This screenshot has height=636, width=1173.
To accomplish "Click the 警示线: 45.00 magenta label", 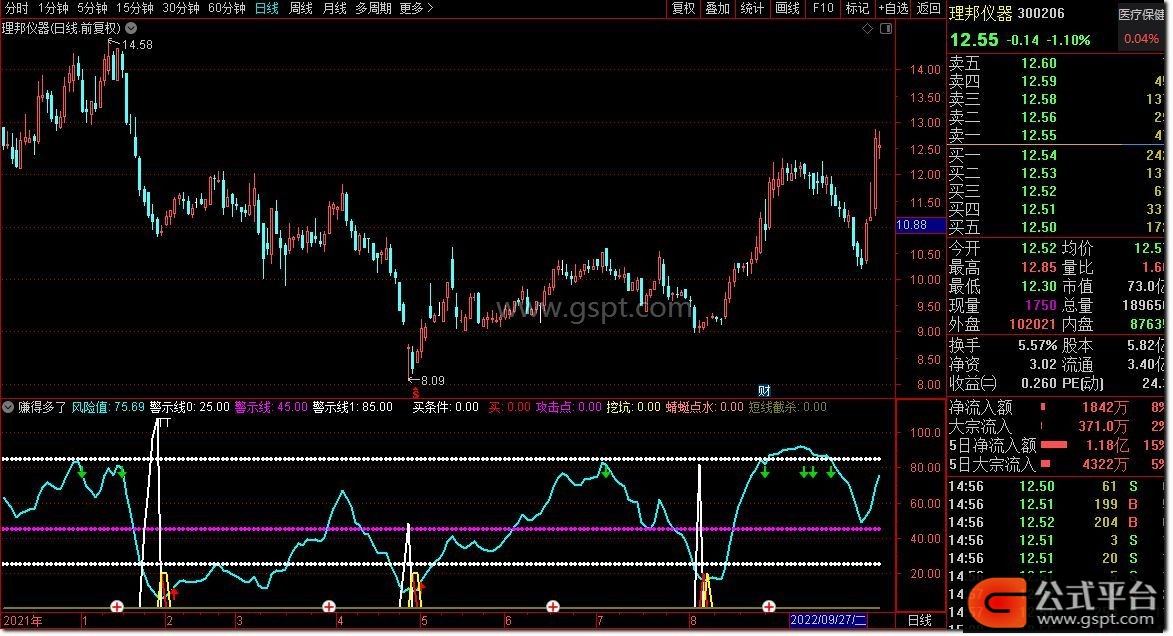I will coord(271,407).
